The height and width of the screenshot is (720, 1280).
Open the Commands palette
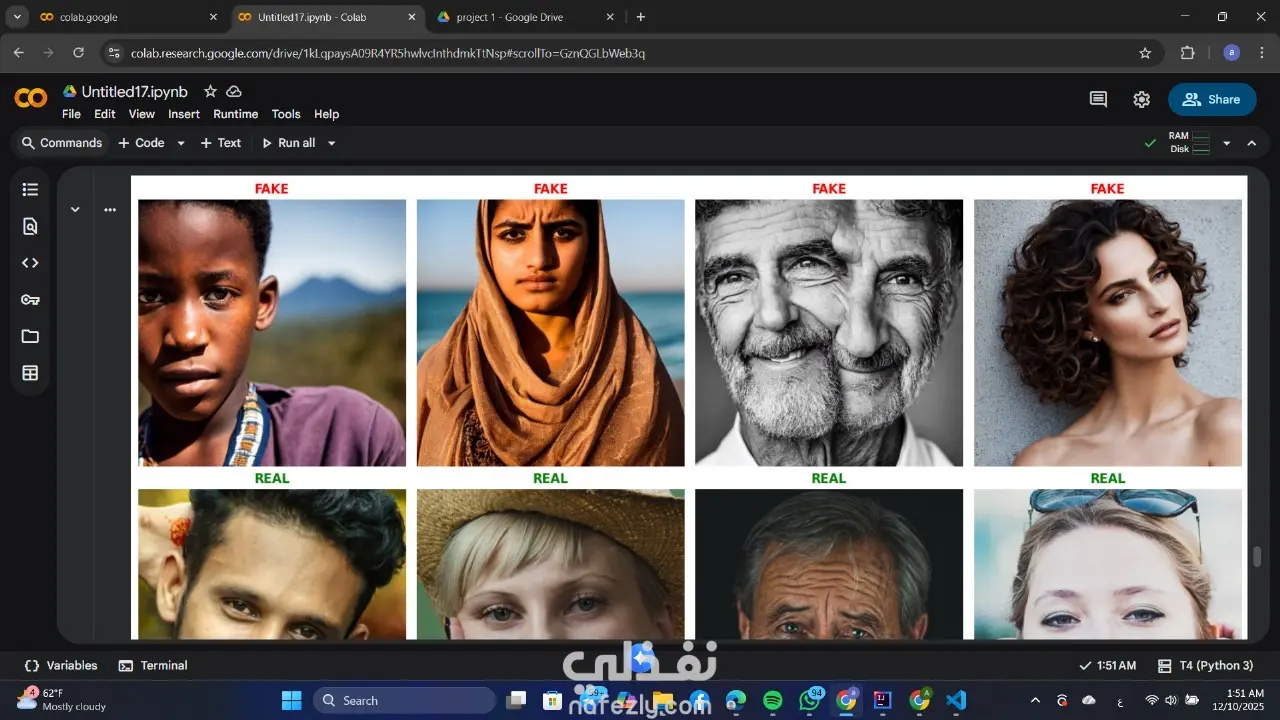point(62,143)
